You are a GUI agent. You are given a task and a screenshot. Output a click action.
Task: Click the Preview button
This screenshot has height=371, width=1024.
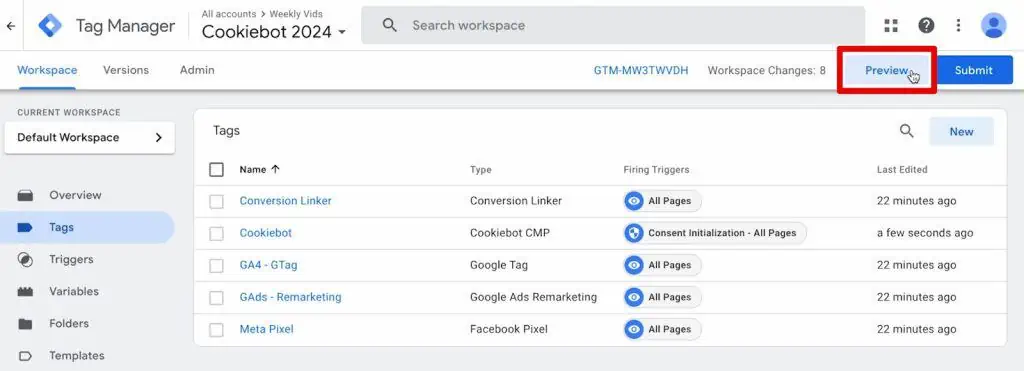(887, 71)
